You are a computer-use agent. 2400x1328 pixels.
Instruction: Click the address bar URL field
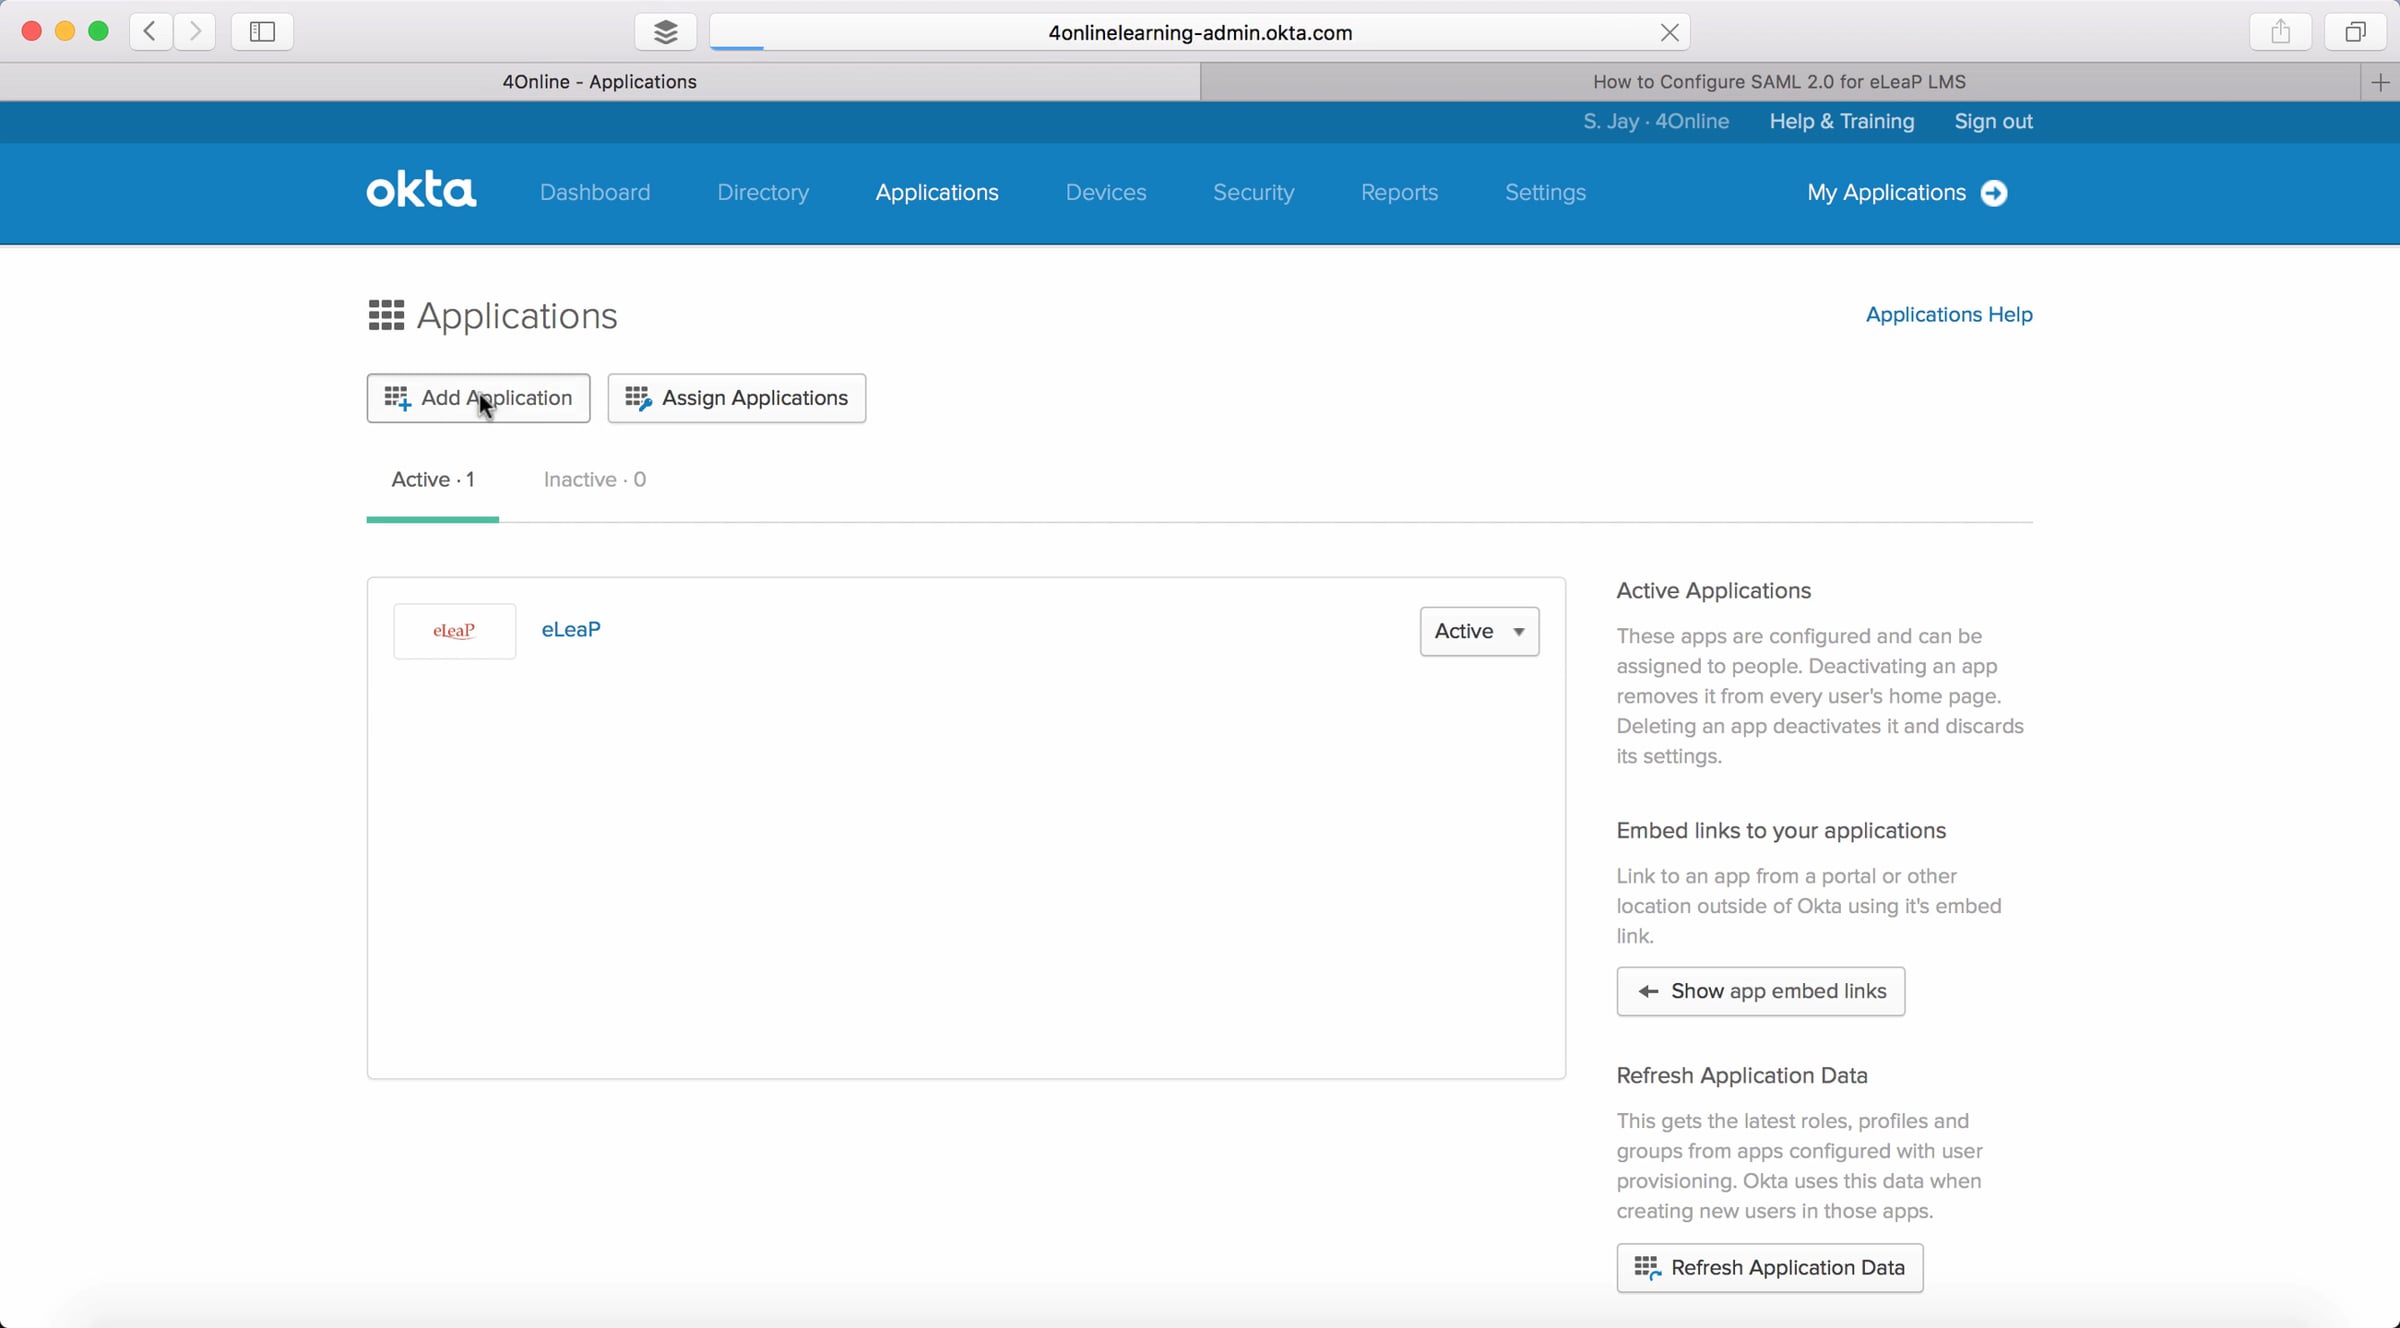(x=1199, y=33)
